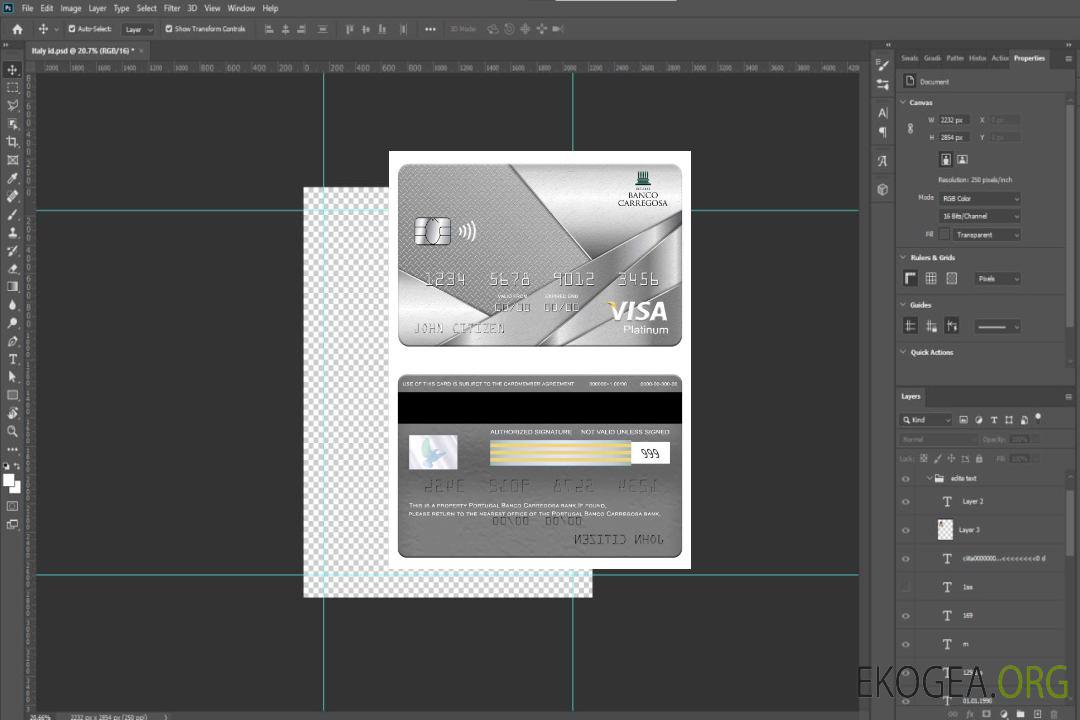1080x720 pixels.
Task: Open the layer filter Kind dropdown
Action: coord(926,420)
